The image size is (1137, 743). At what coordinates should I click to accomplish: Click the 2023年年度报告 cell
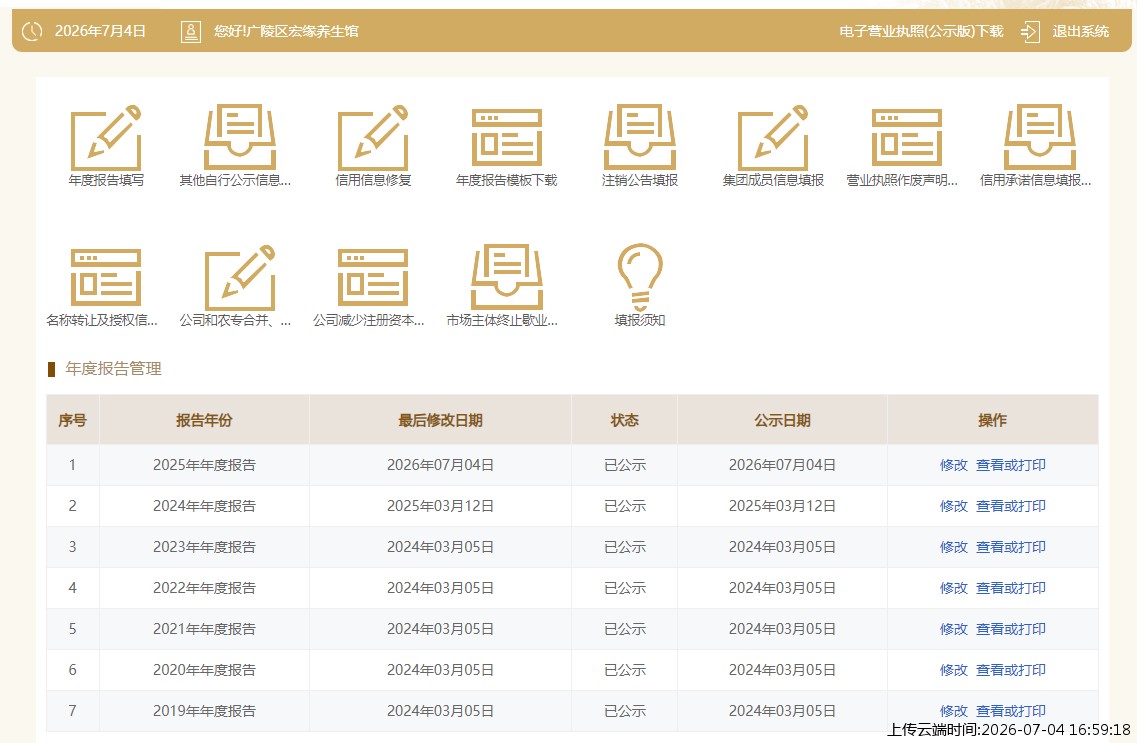click(x=204, y=547)
